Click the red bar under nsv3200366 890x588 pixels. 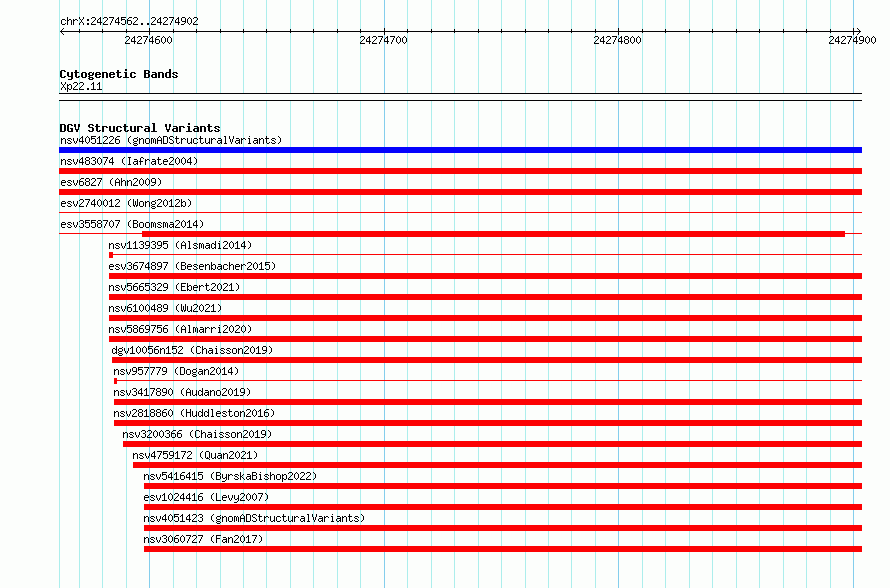click(492, 444)
